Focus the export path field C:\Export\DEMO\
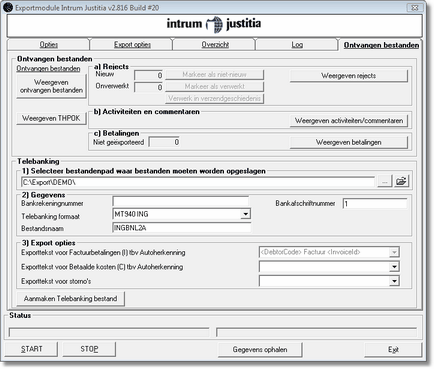 pos(198,182)
